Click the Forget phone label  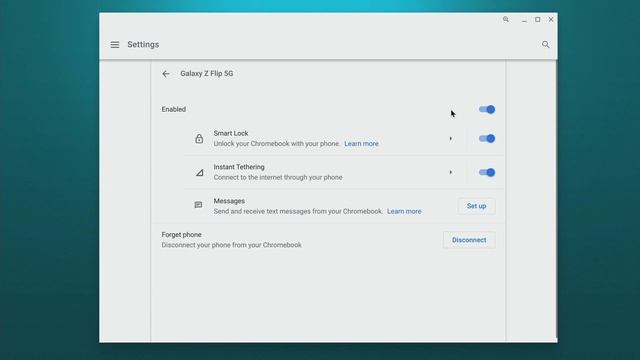(182, 235)
